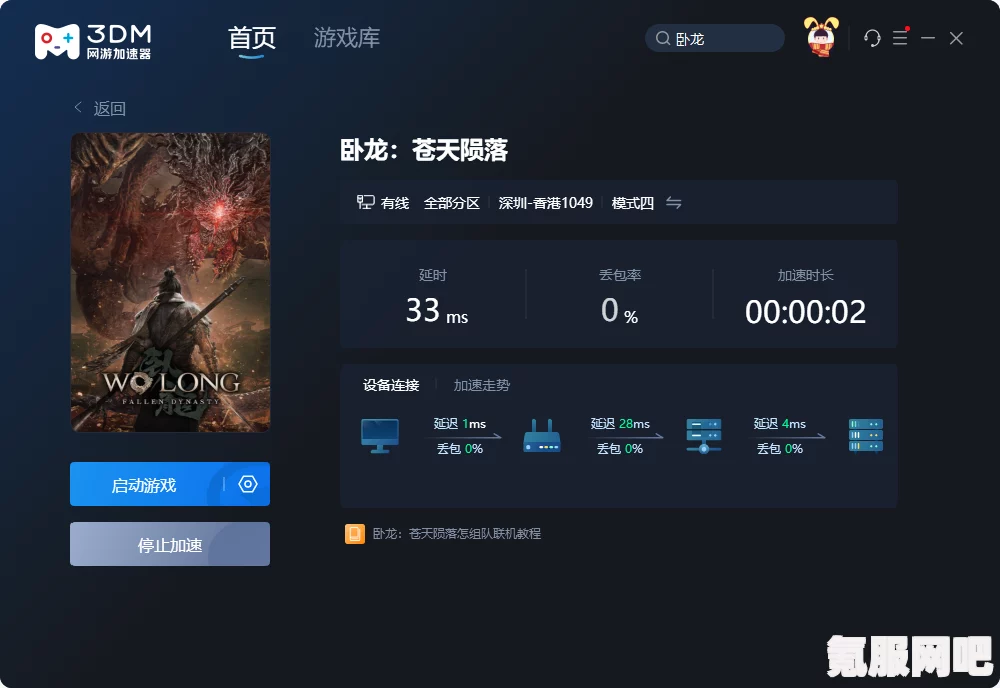Click the 0 % packet loss value
The height and width of the screenshot is (688, 1000).
pyautogui.click(x=619, y=311)
